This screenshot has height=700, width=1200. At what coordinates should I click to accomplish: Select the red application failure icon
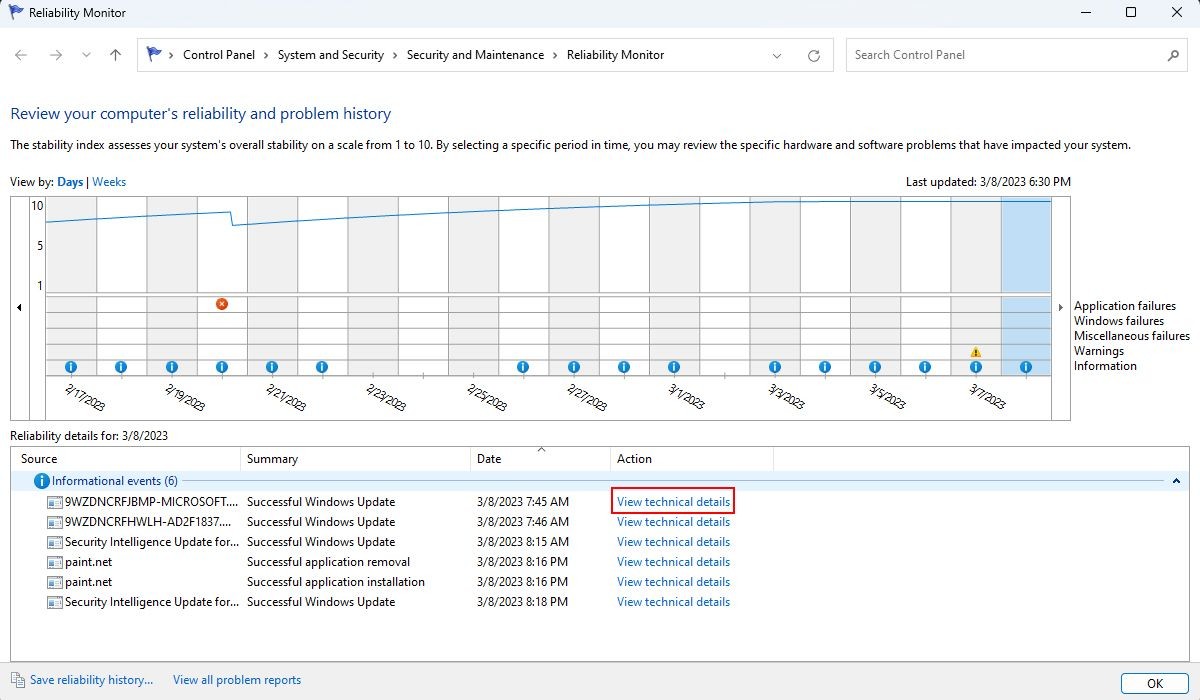point(222,304)
